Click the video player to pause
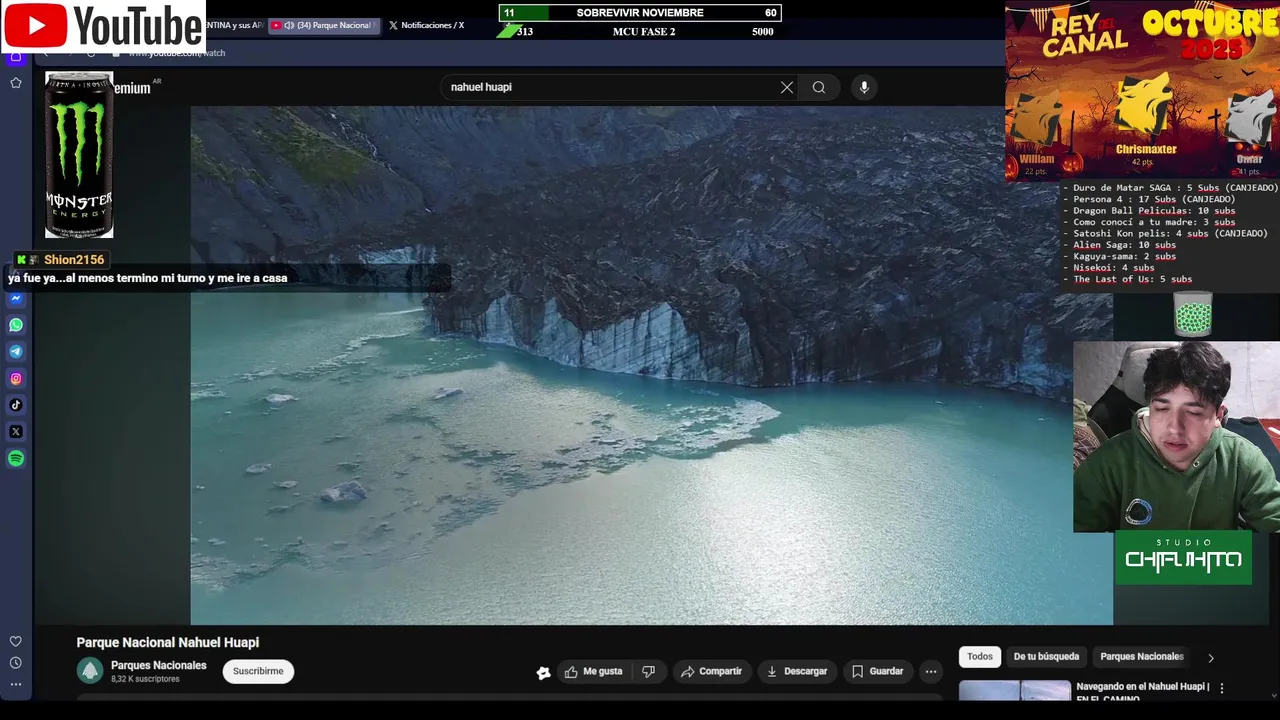 [651, 365]
